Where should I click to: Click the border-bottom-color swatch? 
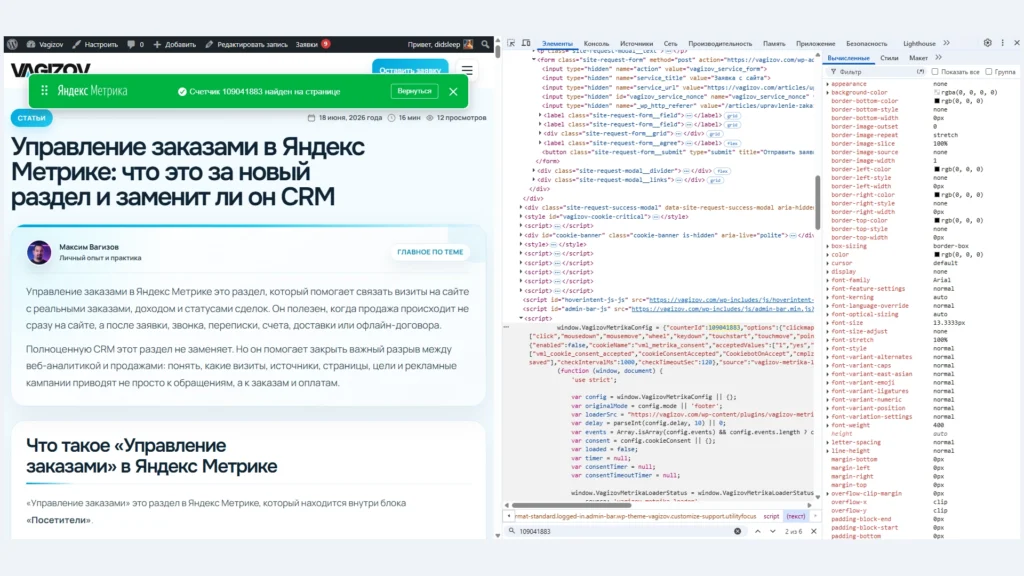tap(937, 101)
